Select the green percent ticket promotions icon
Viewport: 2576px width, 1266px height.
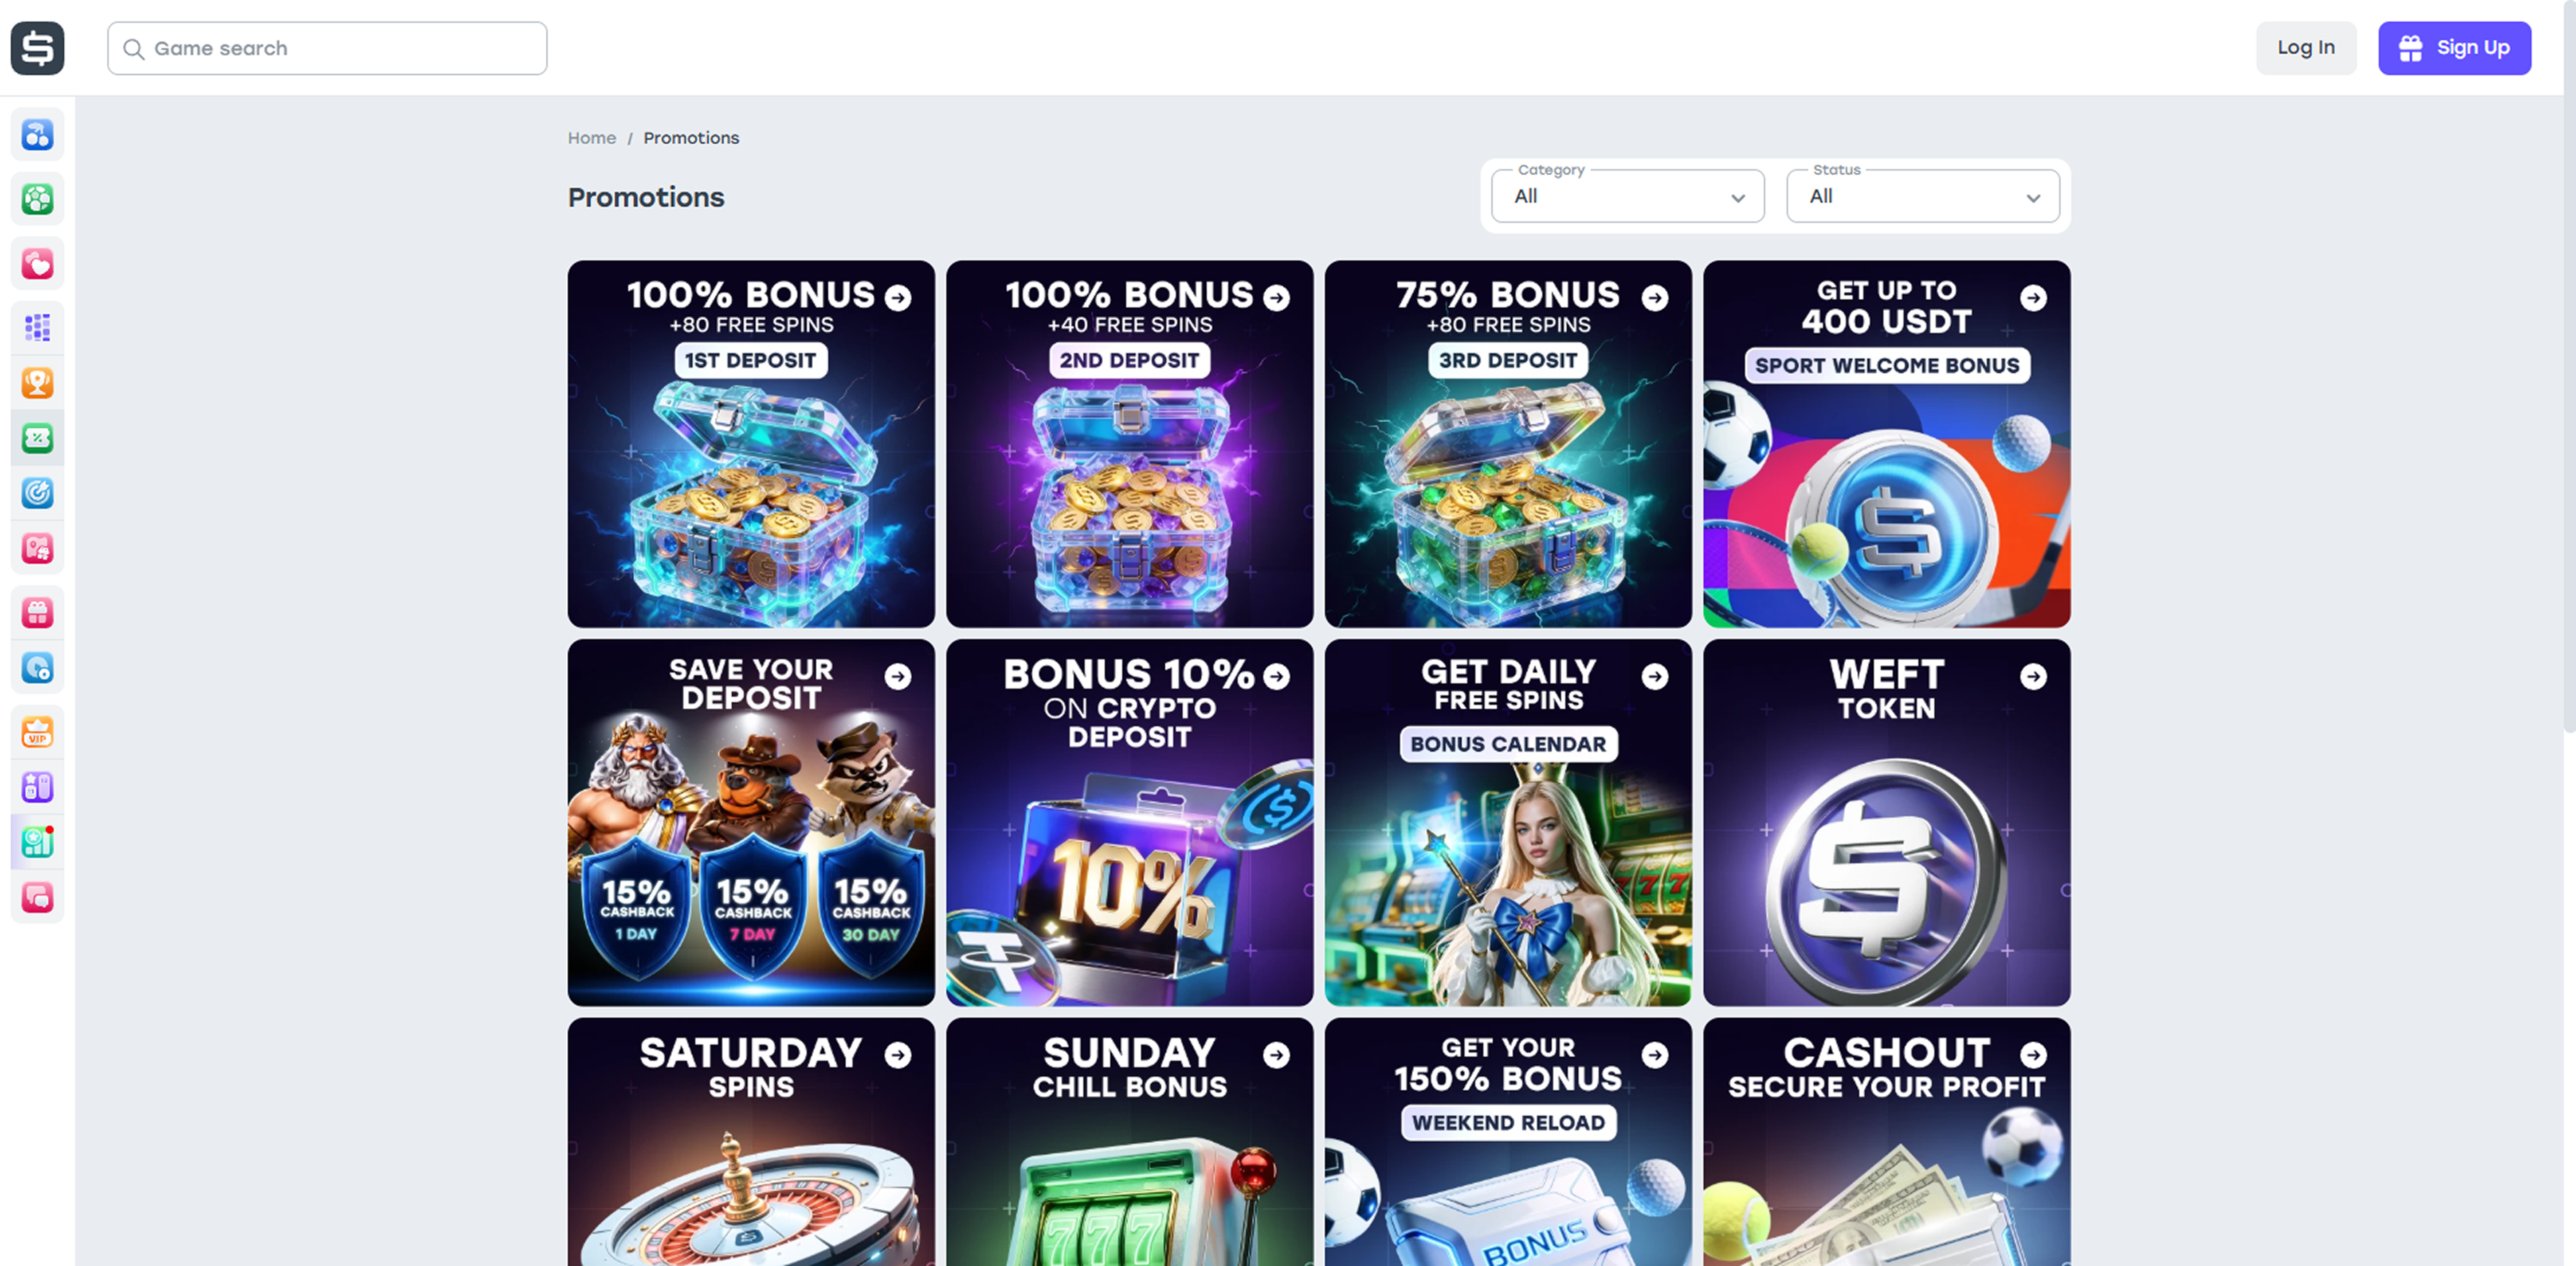(x=37, y=438)
